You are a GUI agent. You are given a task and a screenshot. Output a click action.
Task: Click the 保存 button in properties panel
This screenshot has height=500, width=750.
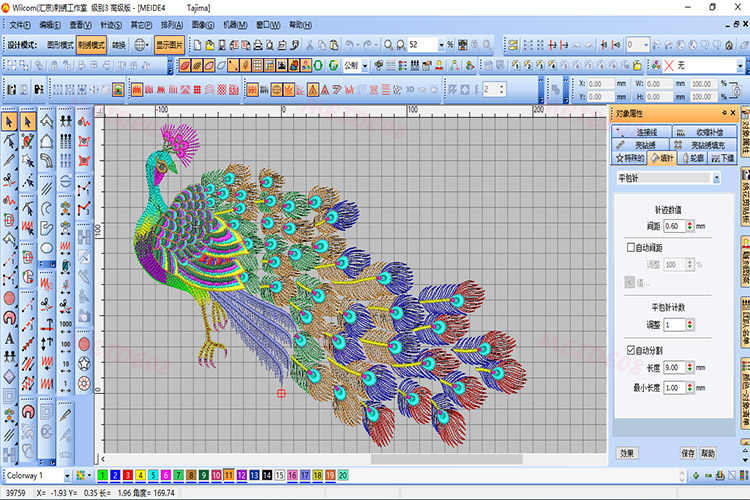pyautogui.click(x=688, y=453)
